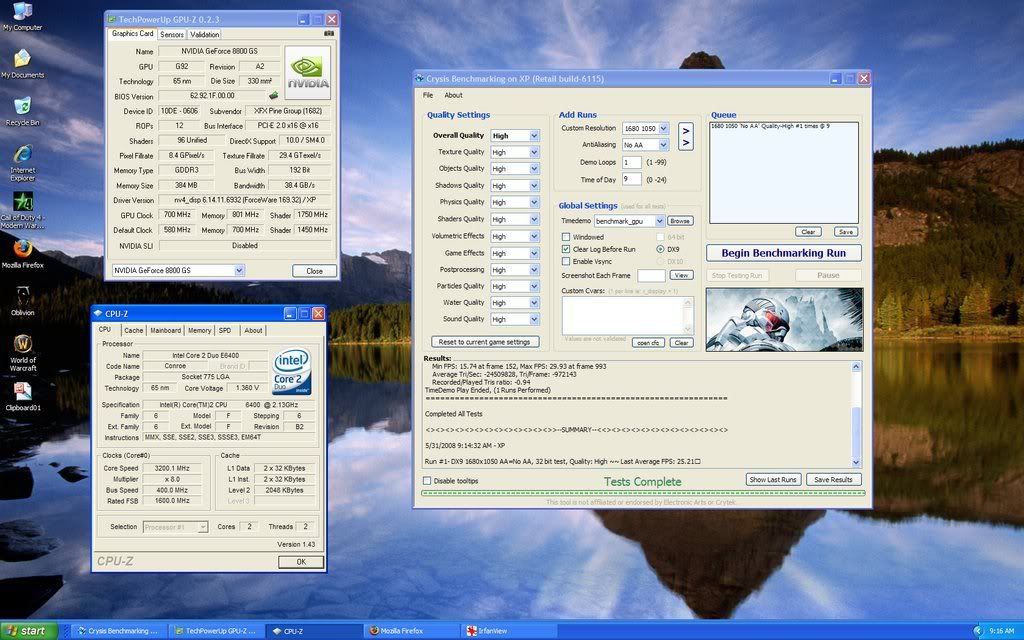The height and width of the screenshot is (640, 1024).
Task: Switch to the Validation tab in GPU-Z
Action: pyautogui.click(x=205, y=35)
